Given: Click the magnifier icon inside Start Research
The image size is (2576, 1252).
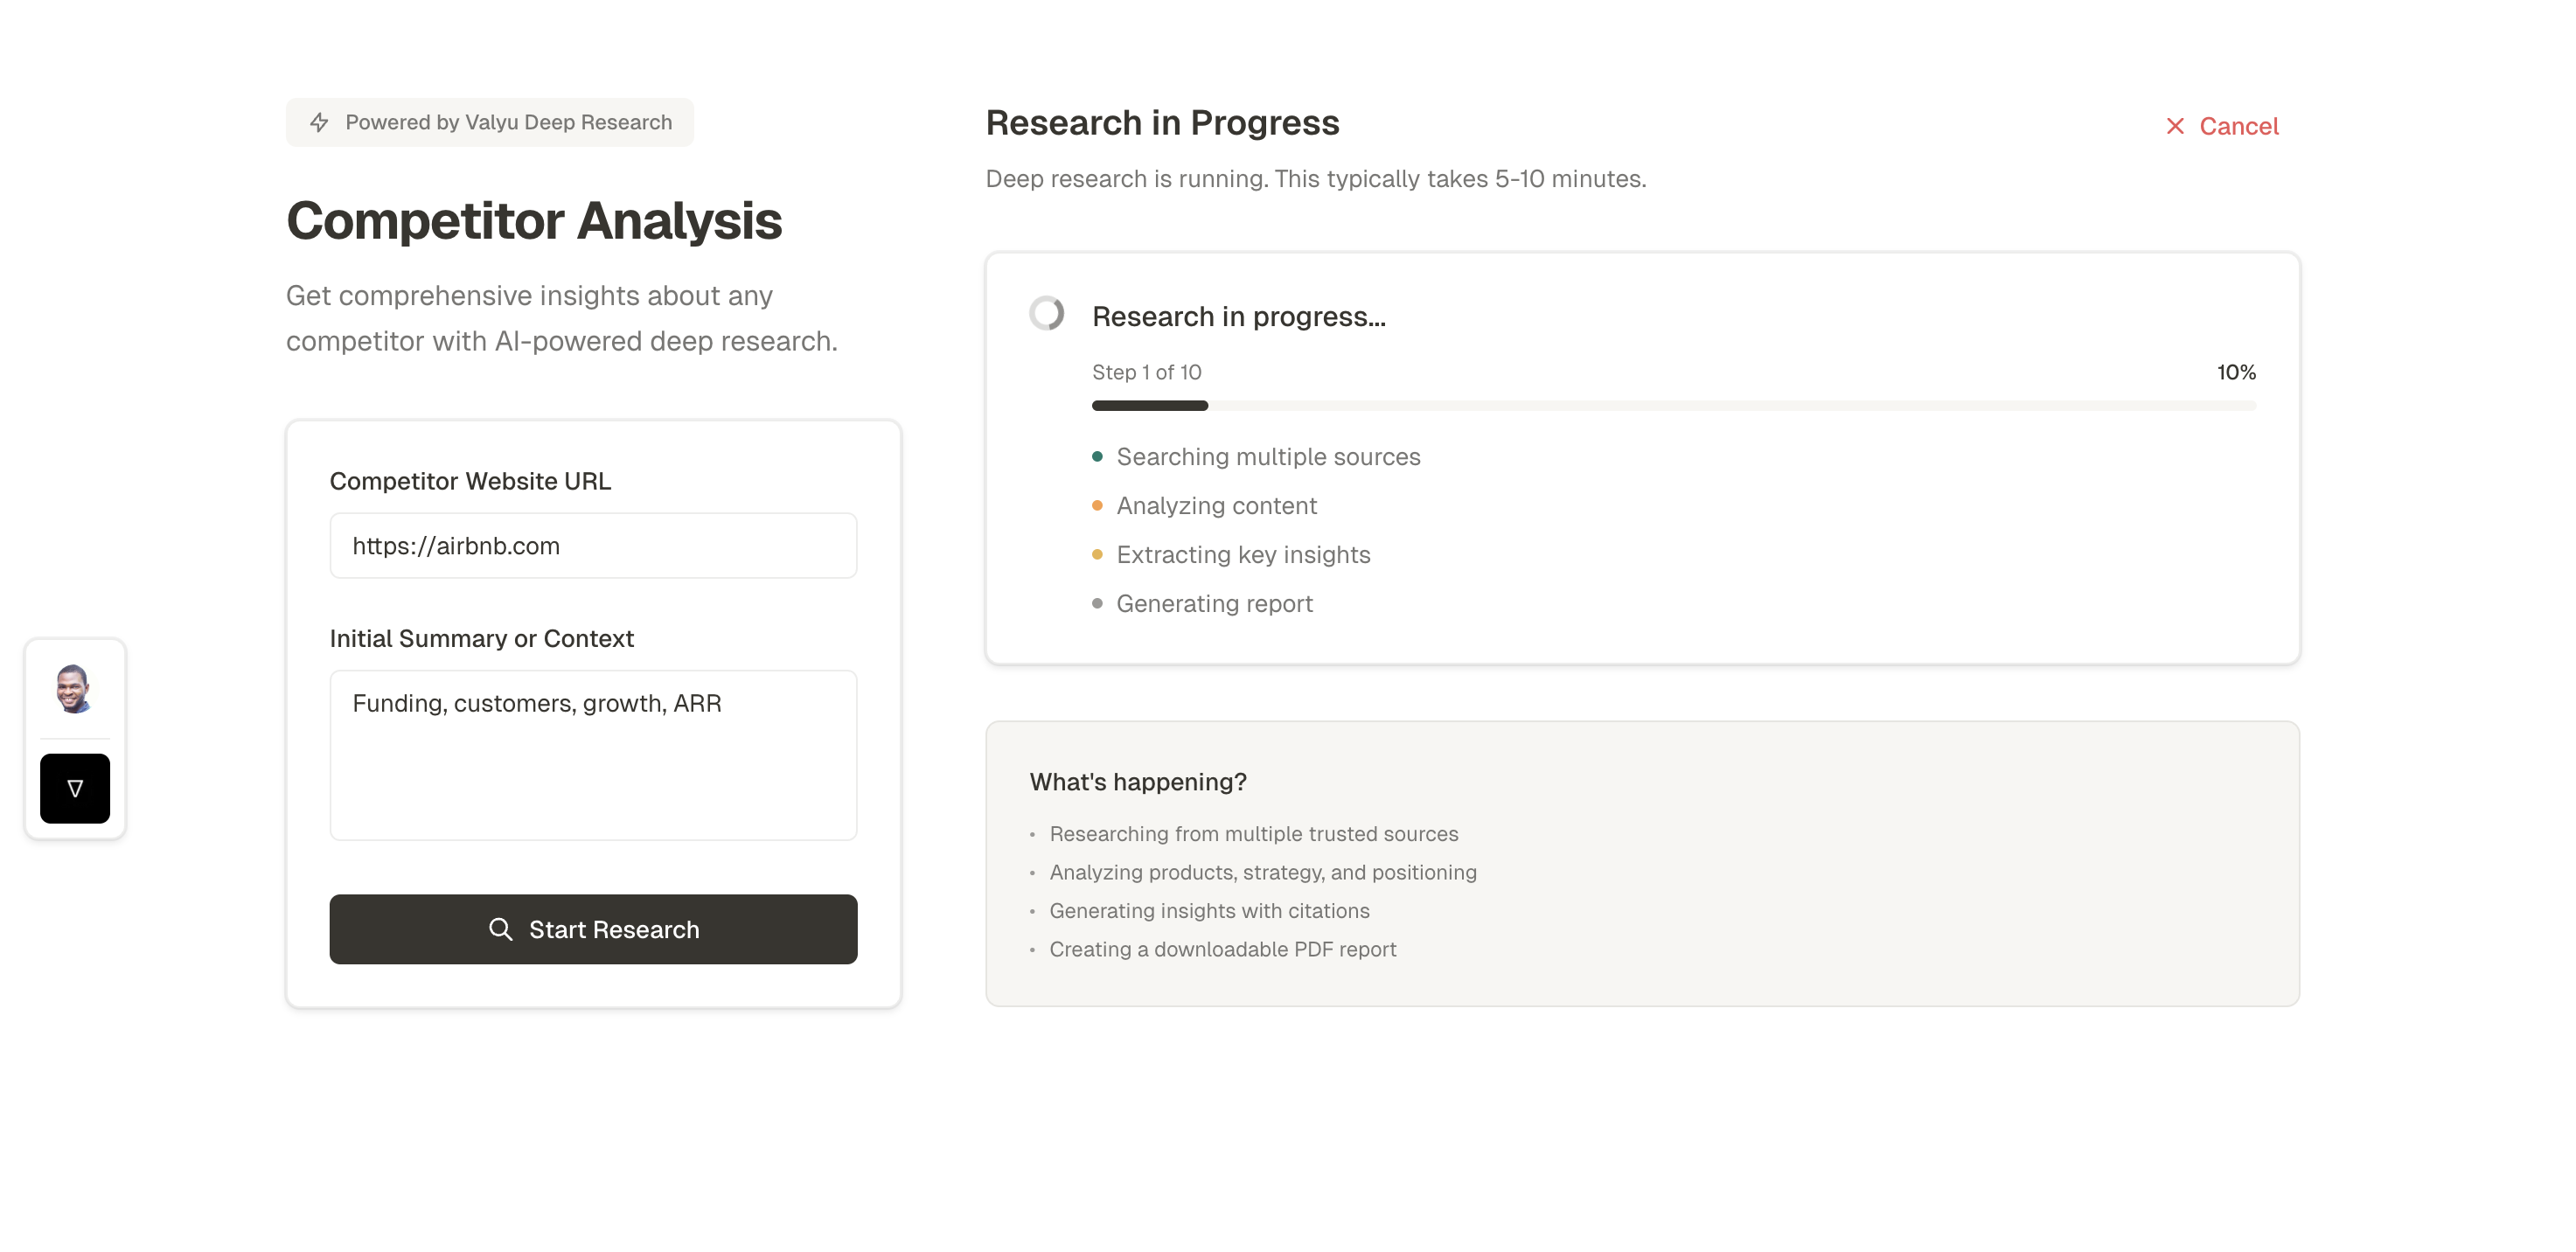Looking at the screenshot, I should (503, 929).
